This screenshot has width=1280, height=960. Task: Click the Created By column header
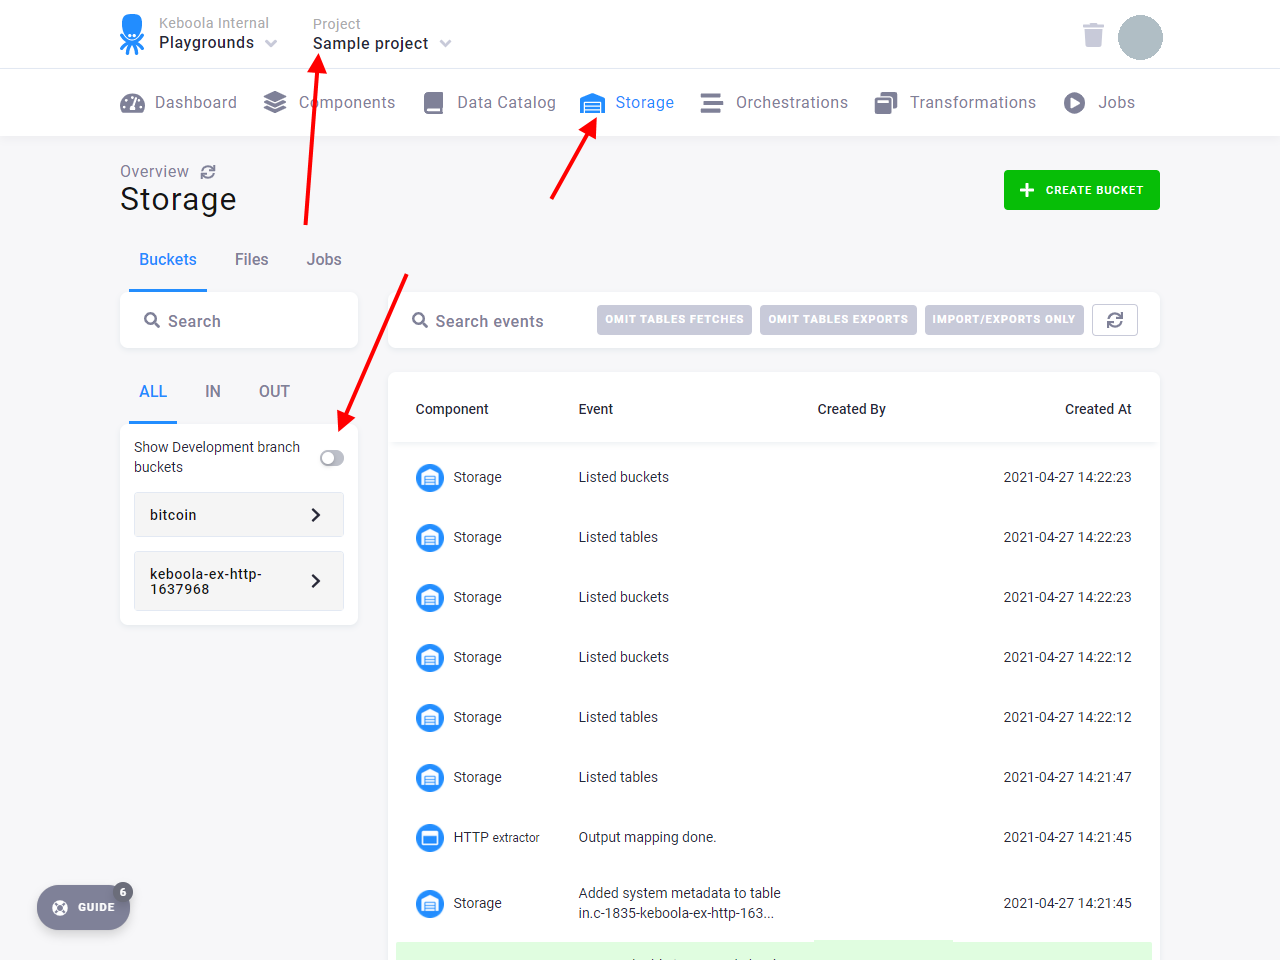[852, 409]
